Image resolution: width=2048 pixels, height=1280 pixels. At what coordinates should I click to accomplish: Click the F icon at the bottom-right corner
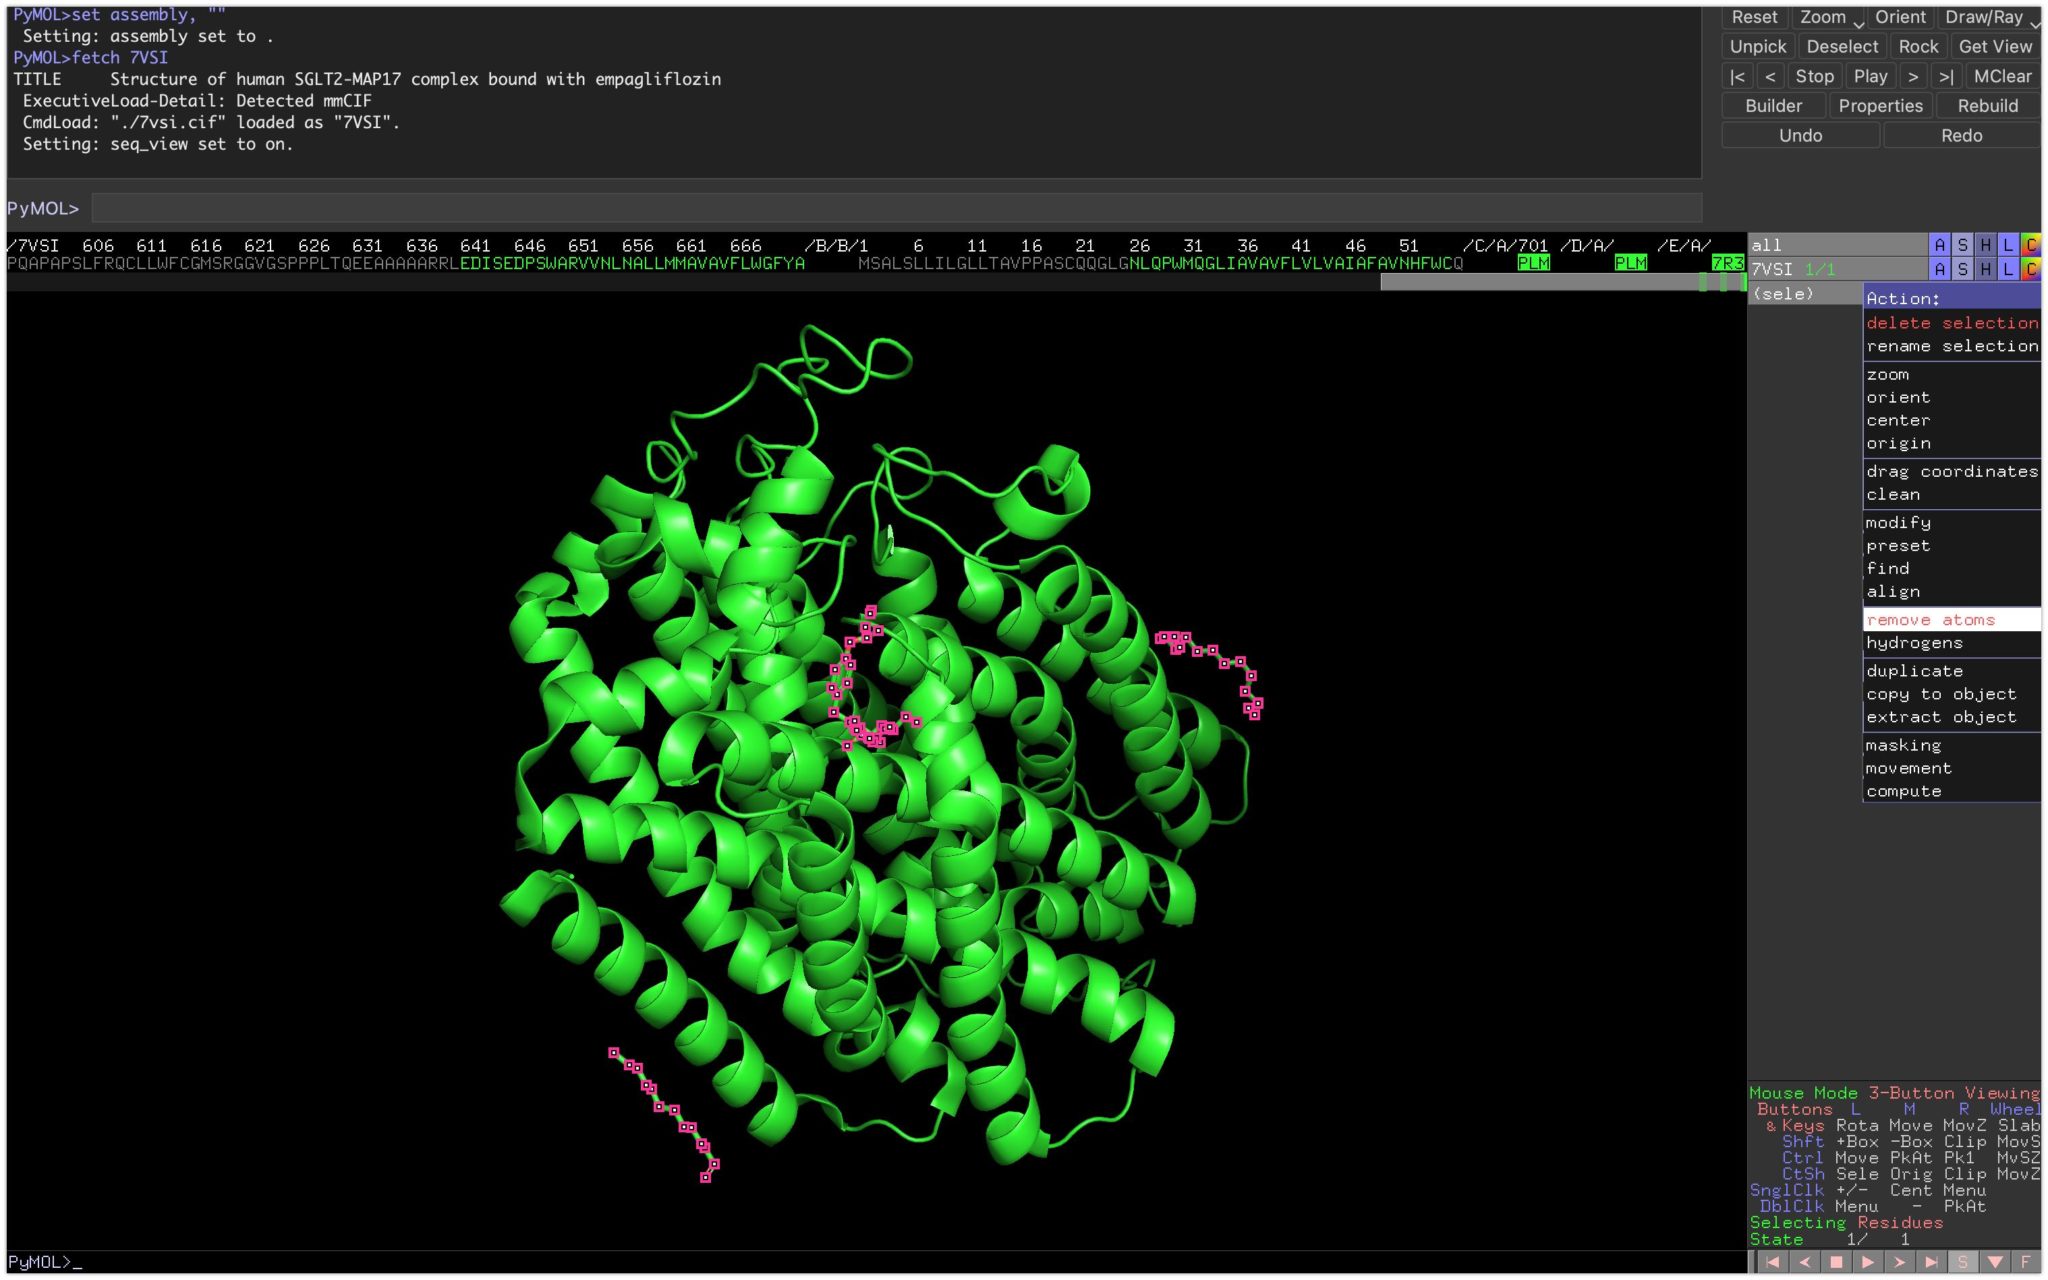(x=2028, y=1263)
